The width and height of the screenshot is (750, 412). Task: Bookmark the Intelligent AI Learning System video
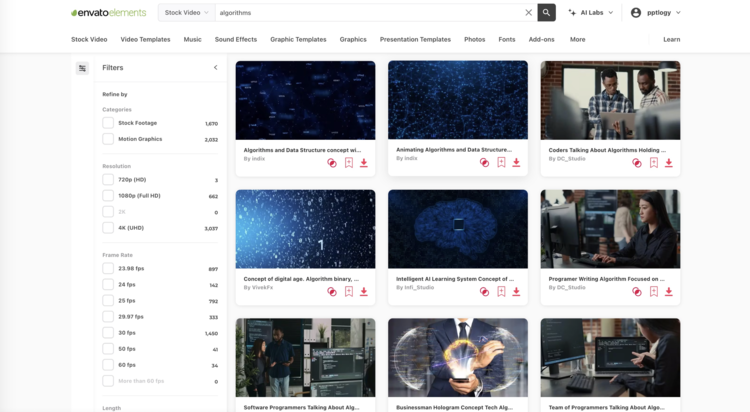pos(501,292)
